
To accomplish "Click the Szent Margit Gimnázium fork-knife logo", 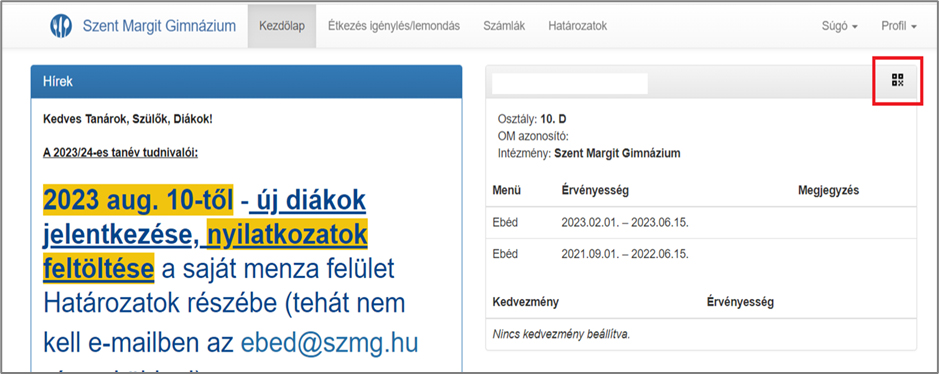I will [61, 26].
